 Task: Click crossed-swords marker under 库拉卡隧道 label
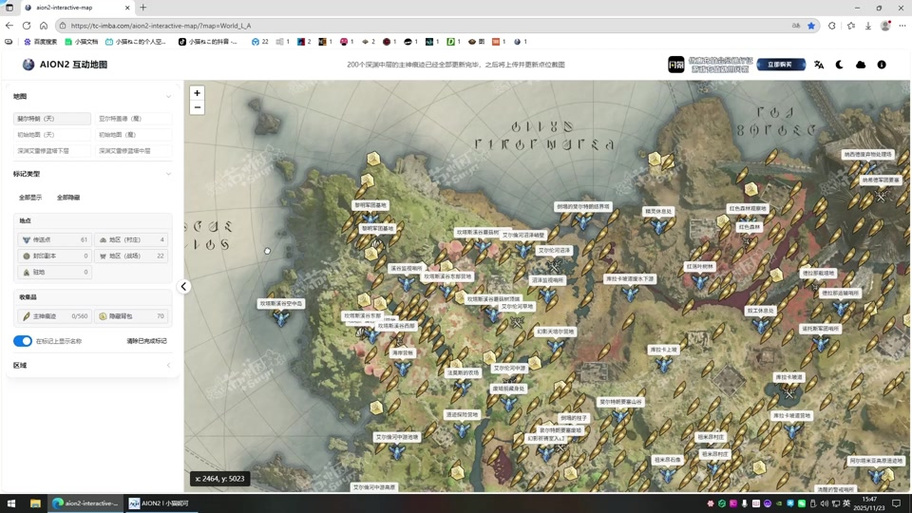point(789,393)
